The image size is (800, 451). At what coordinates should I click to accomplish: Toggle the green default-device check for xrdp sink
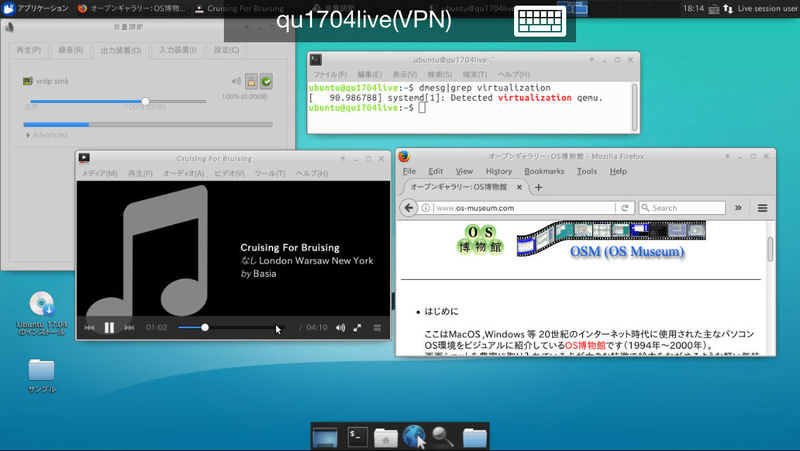(267, 82)
